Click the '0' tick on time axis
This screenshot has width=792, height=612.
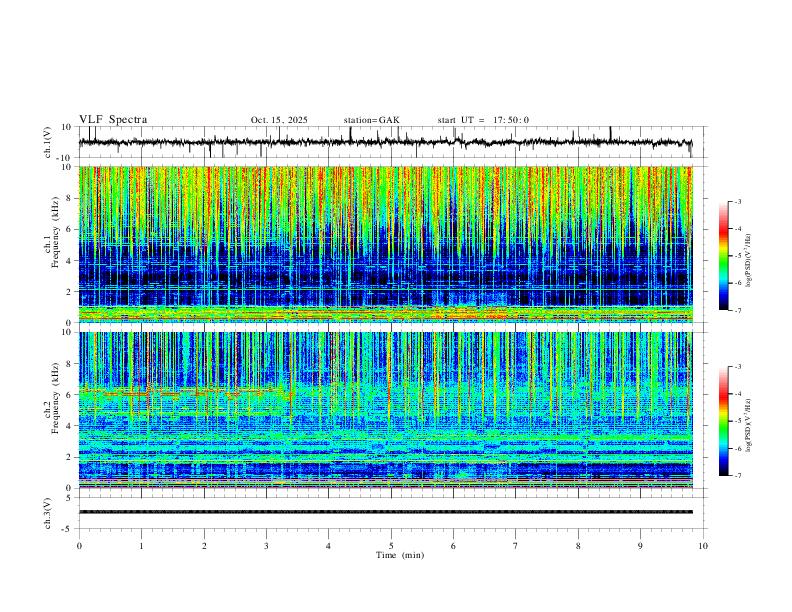[79, 546]
